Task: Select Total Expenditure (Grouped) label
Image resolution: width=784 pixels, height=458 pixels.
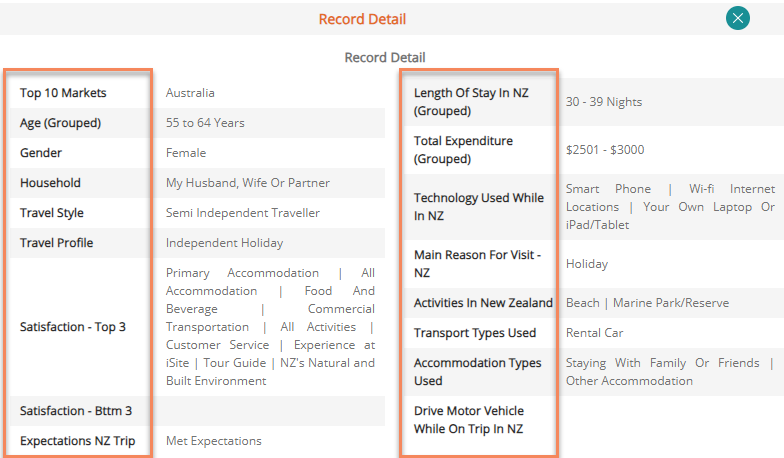Action: pos(463,150)
